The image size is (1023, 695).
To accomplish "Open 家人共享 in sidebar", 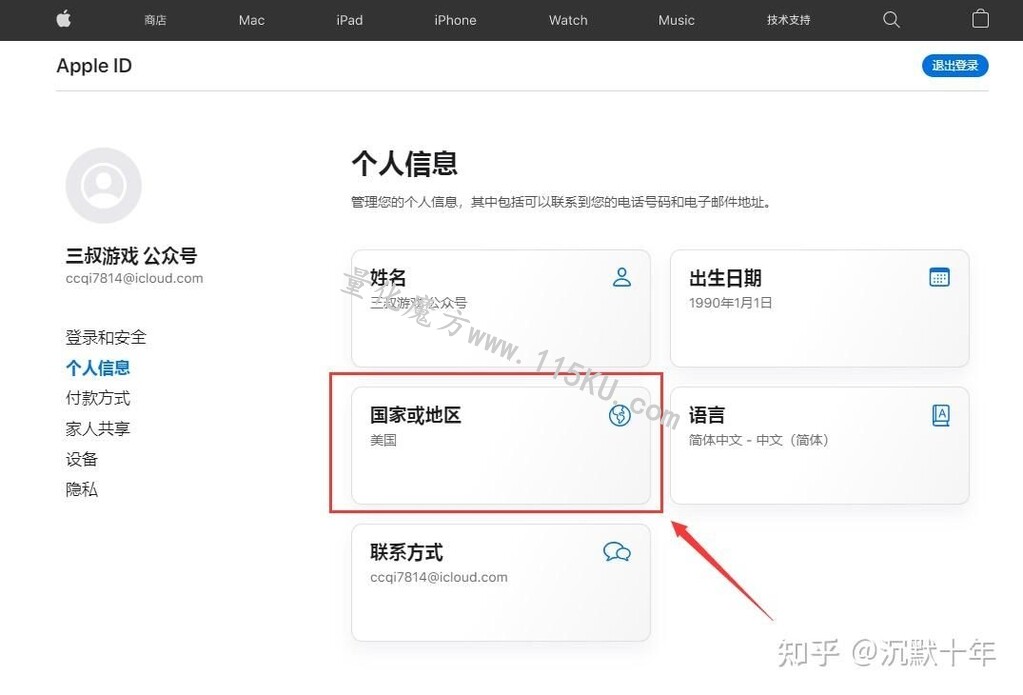I will tap(98, 429).
